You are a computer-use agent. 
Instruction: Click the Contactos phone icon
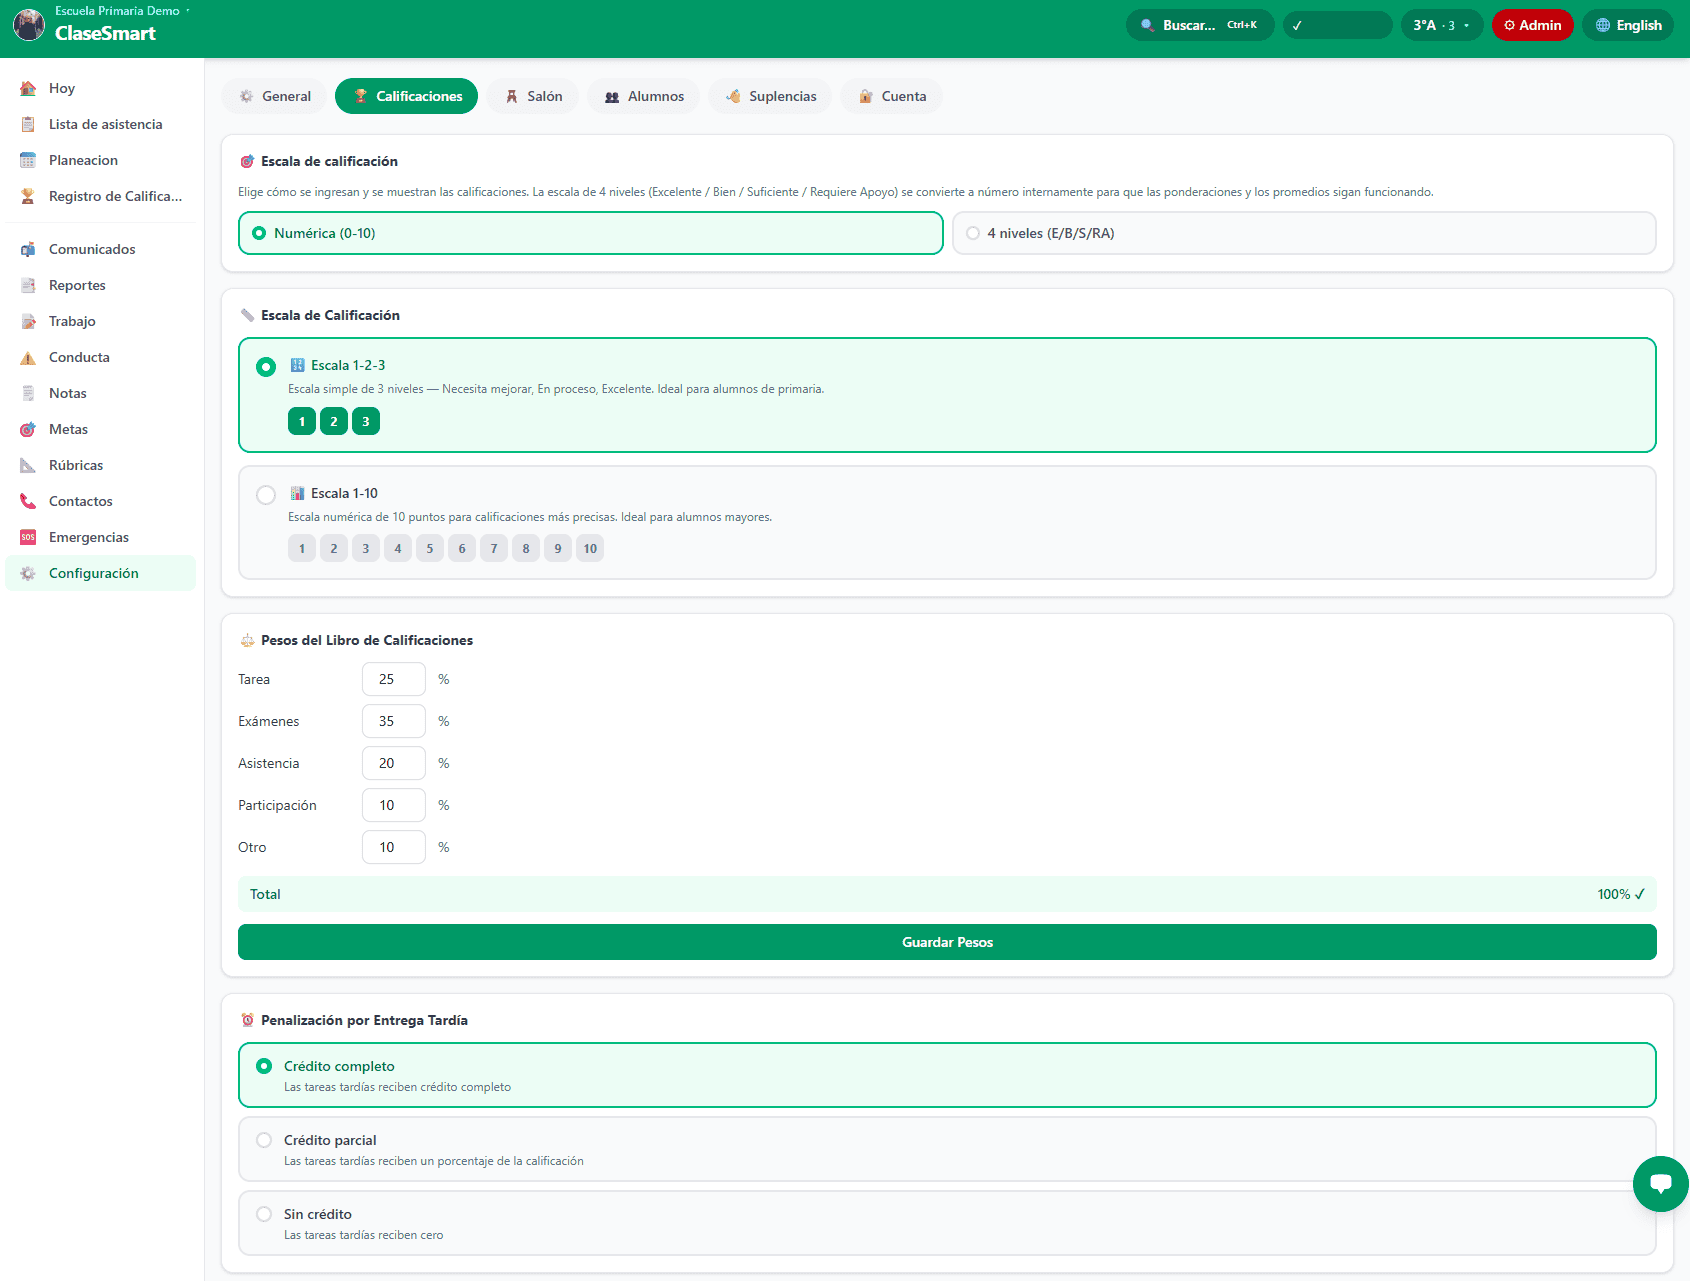[28, 501]
